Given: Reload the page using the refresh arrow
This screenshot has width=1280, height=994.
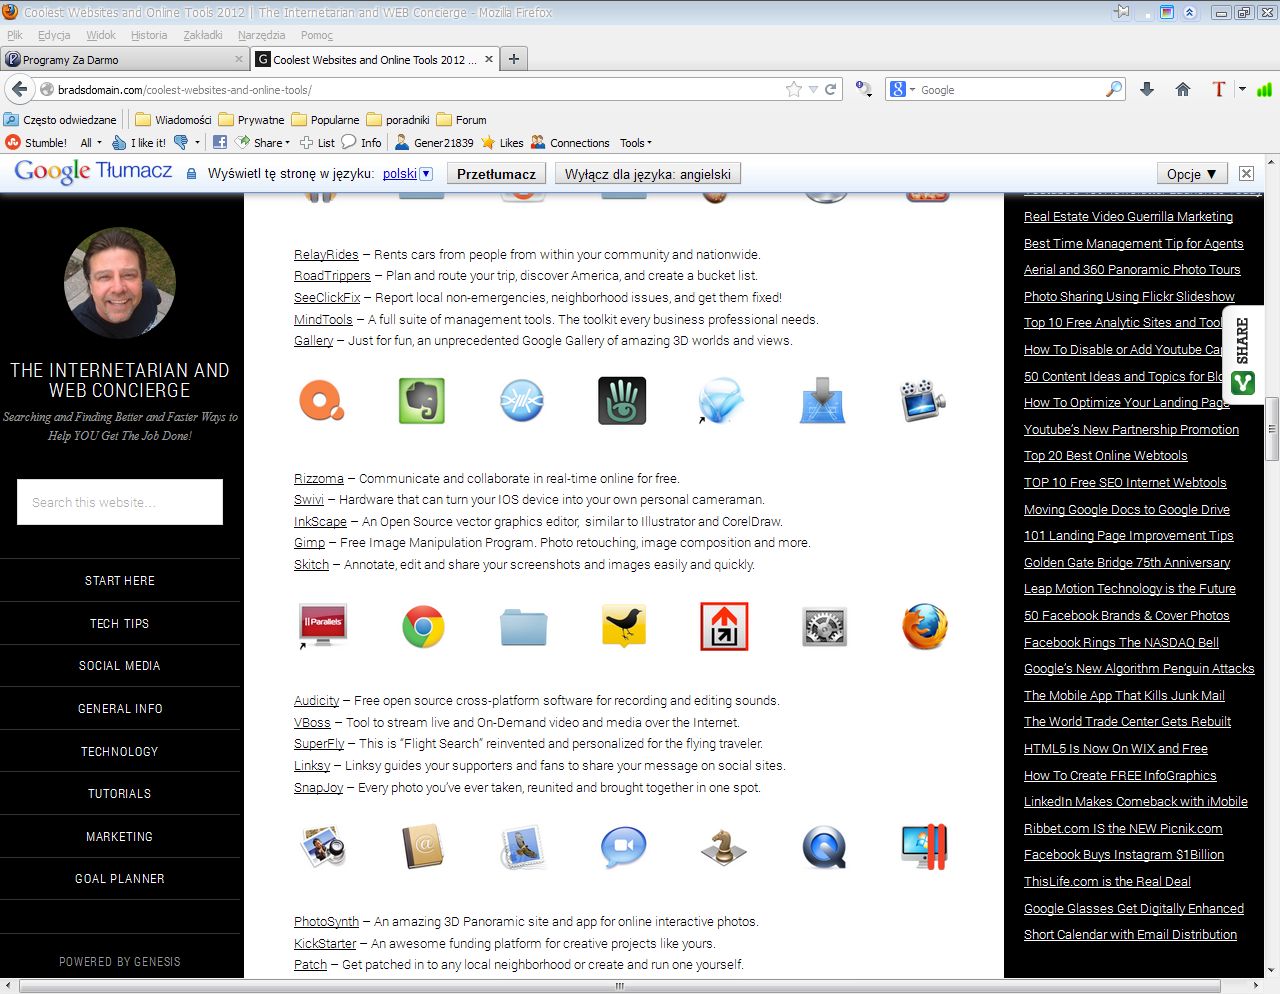Looking at the screenshot, I should coord(830,90).
